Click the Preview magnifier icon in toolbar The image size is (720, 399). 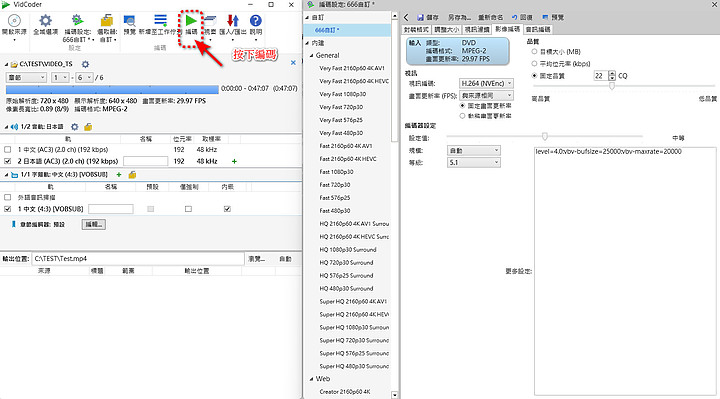tap(130, 21)
